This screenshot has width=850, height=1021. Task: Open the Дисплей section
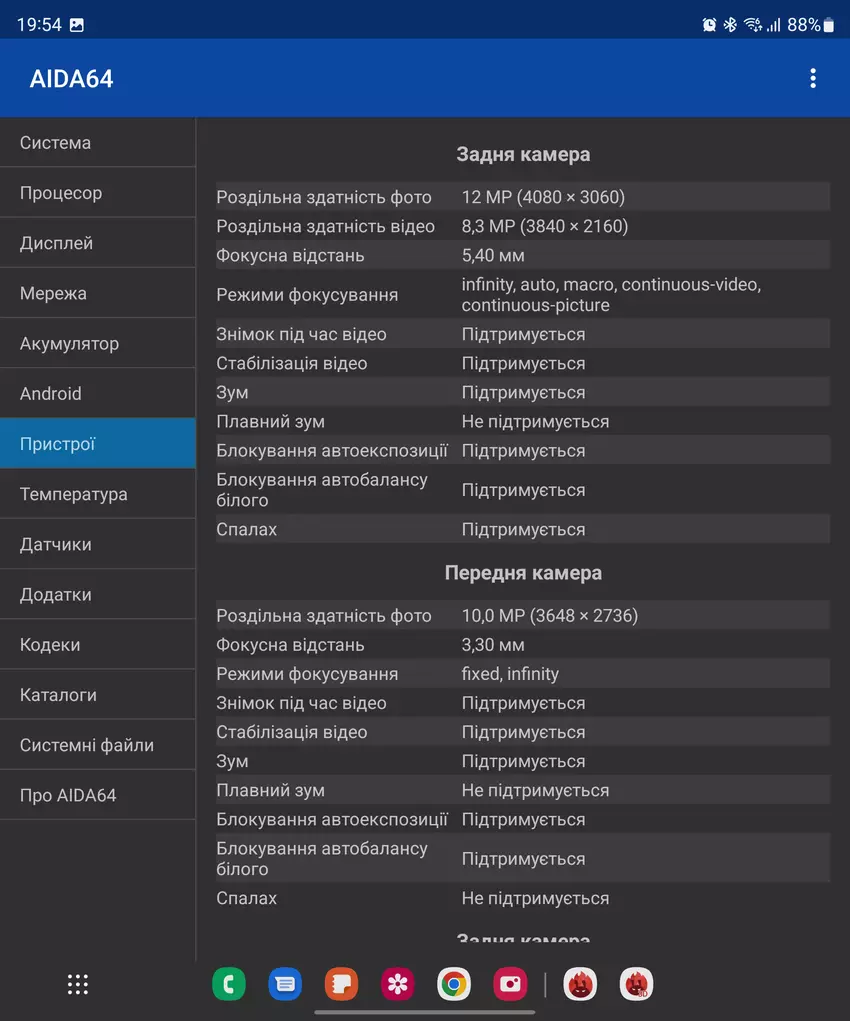[98, 243]
